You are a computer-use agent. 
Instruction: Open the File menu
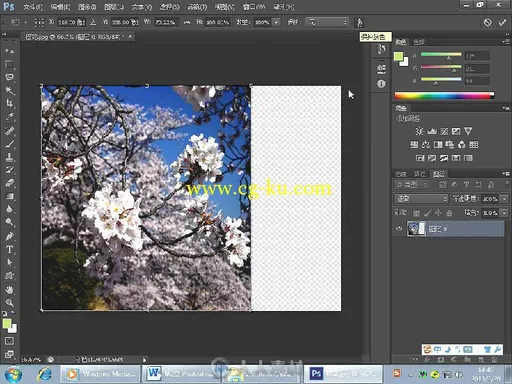(x=33, y=7)
